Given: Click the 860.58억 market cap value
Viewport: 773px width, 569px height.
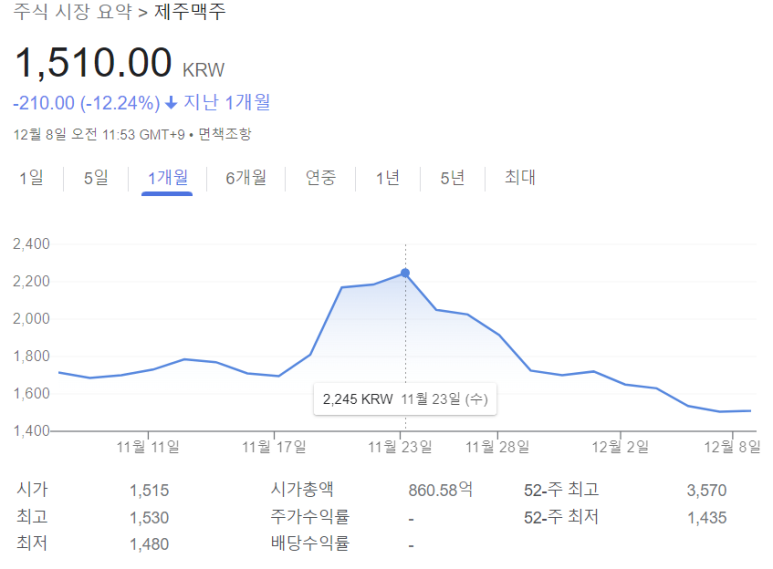Looking at the screenshot, I should (440, 490).
